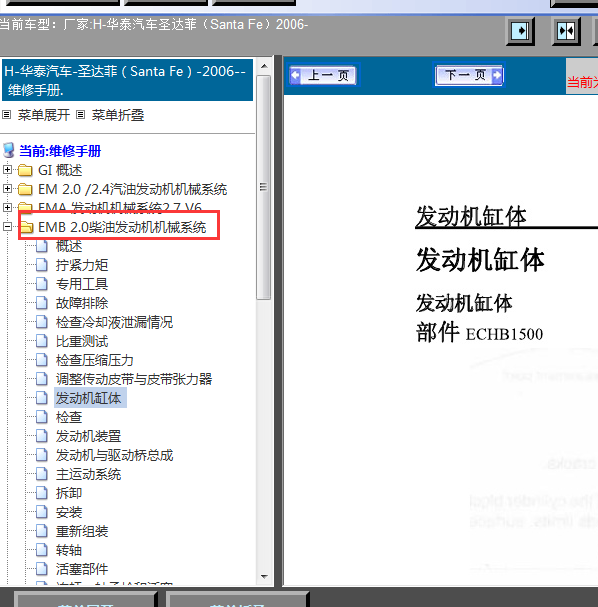The height and width of the screenshot is (607, 598).
Task: Open the 安装 page
Action: (69, 513)
